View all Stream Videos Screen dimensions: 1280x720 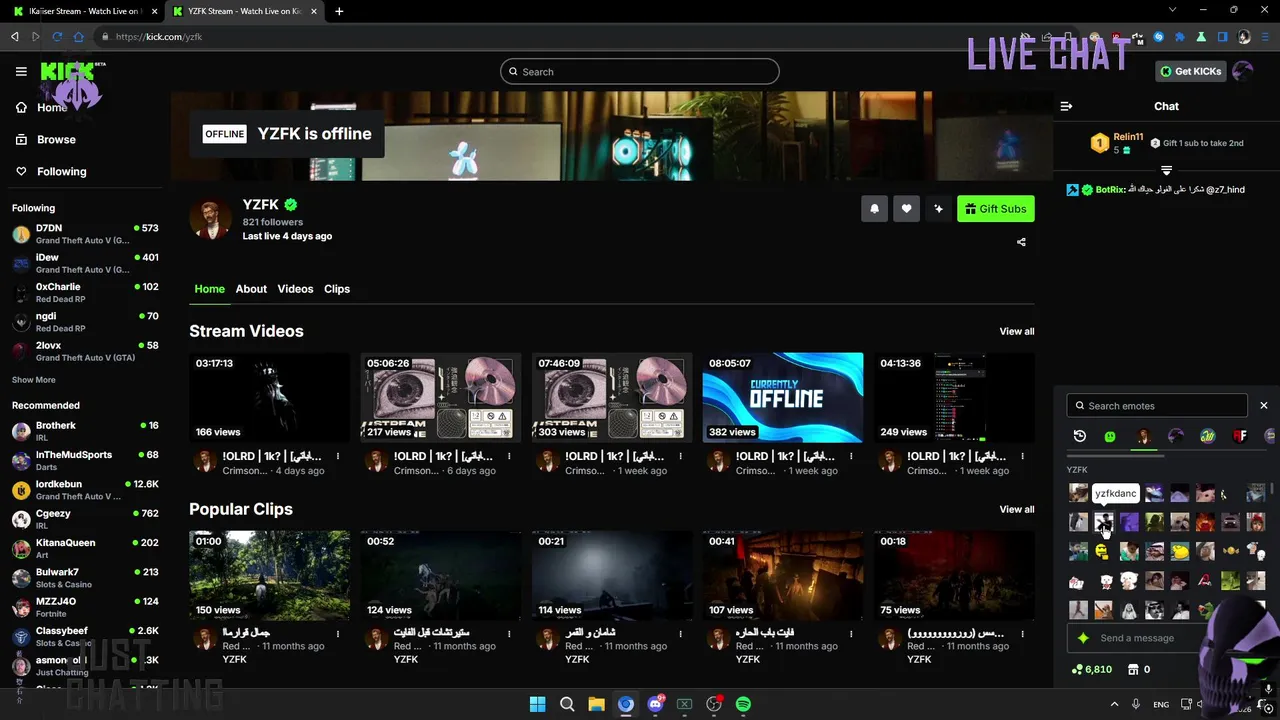[x=1017, y=332]
